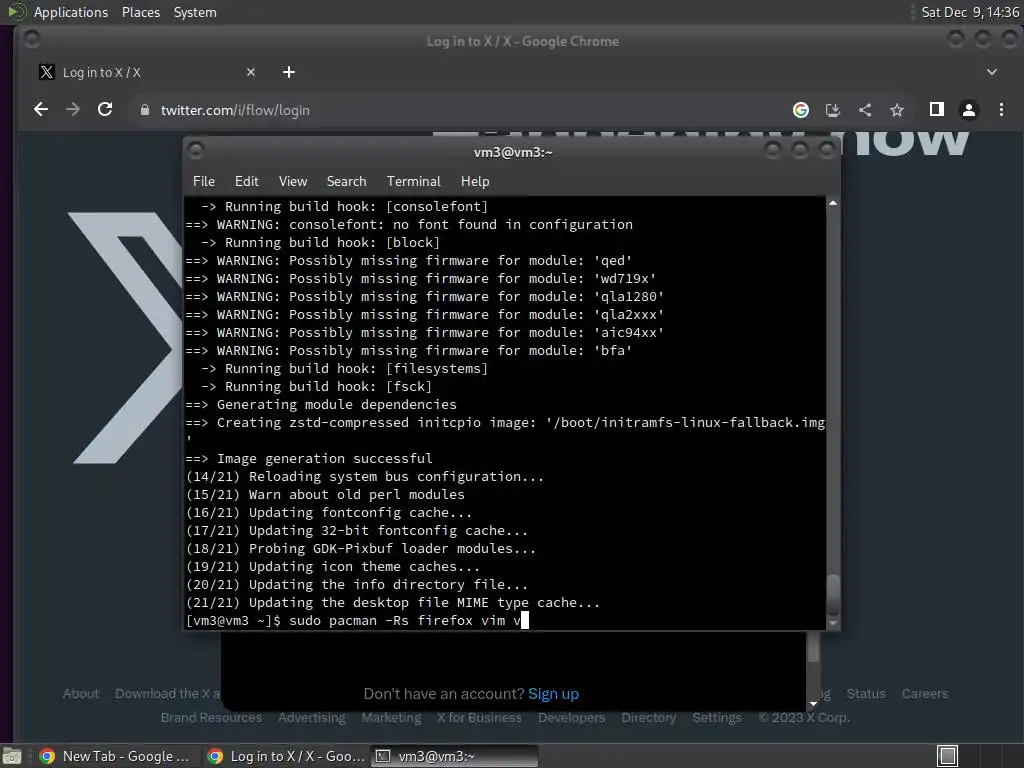This screenshot has height=768, width=1024.
Task: View site info lock icon
Action: [145, 110]
